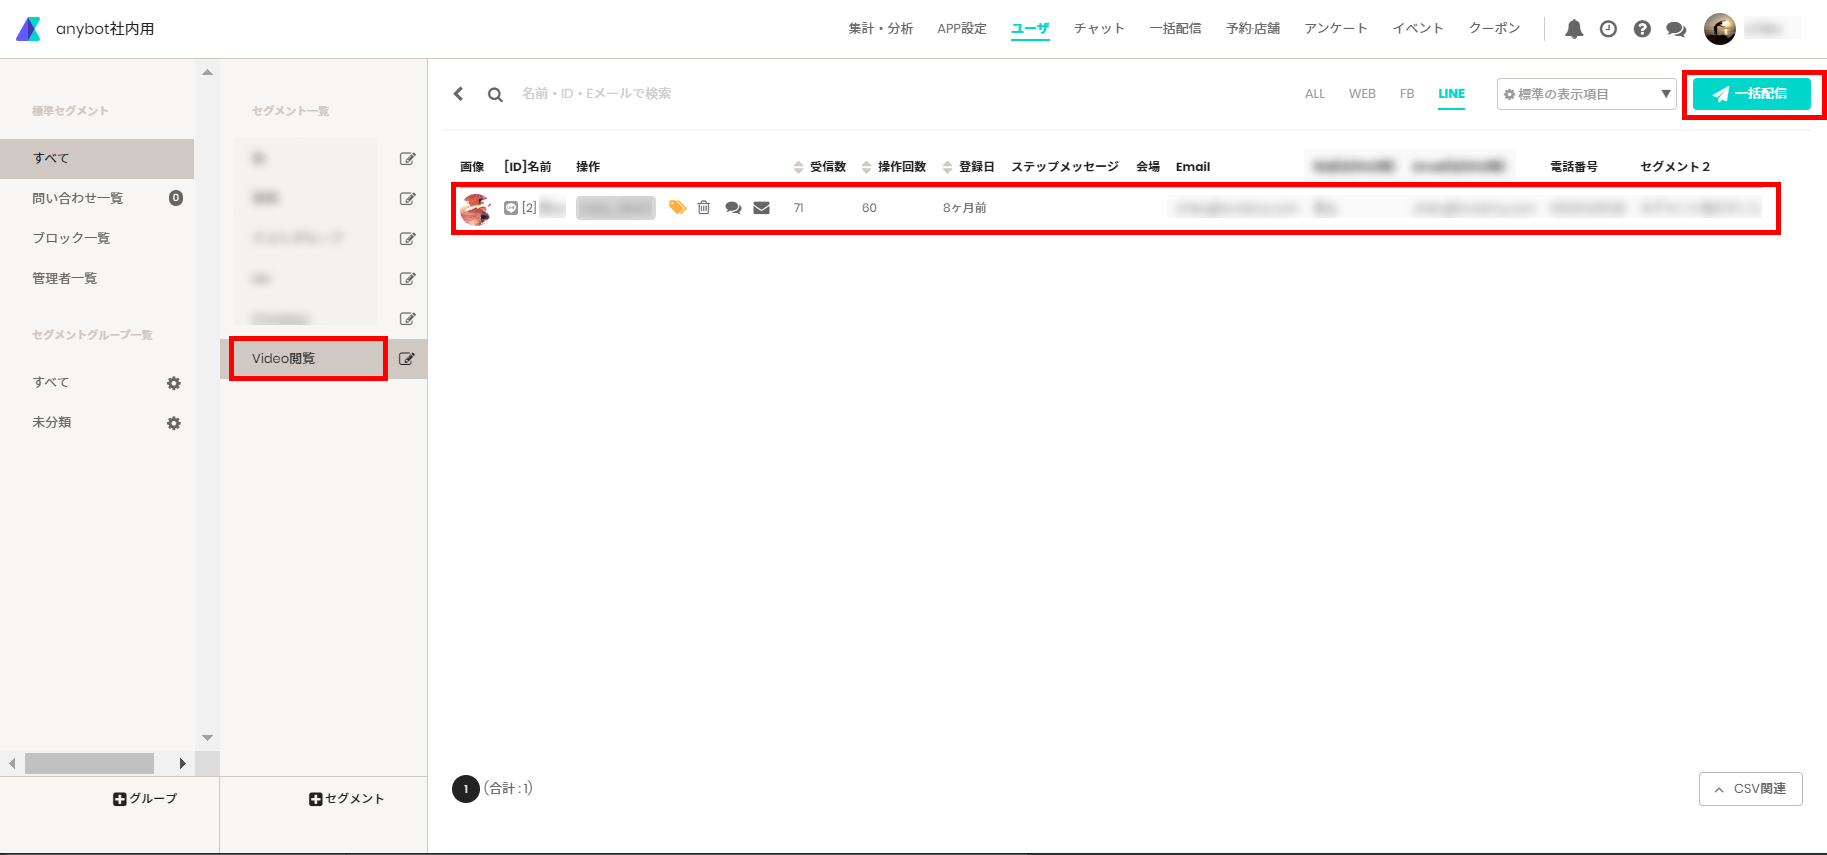
Task: Open the 予約店舗 menu
Action: coord(1253,29)
